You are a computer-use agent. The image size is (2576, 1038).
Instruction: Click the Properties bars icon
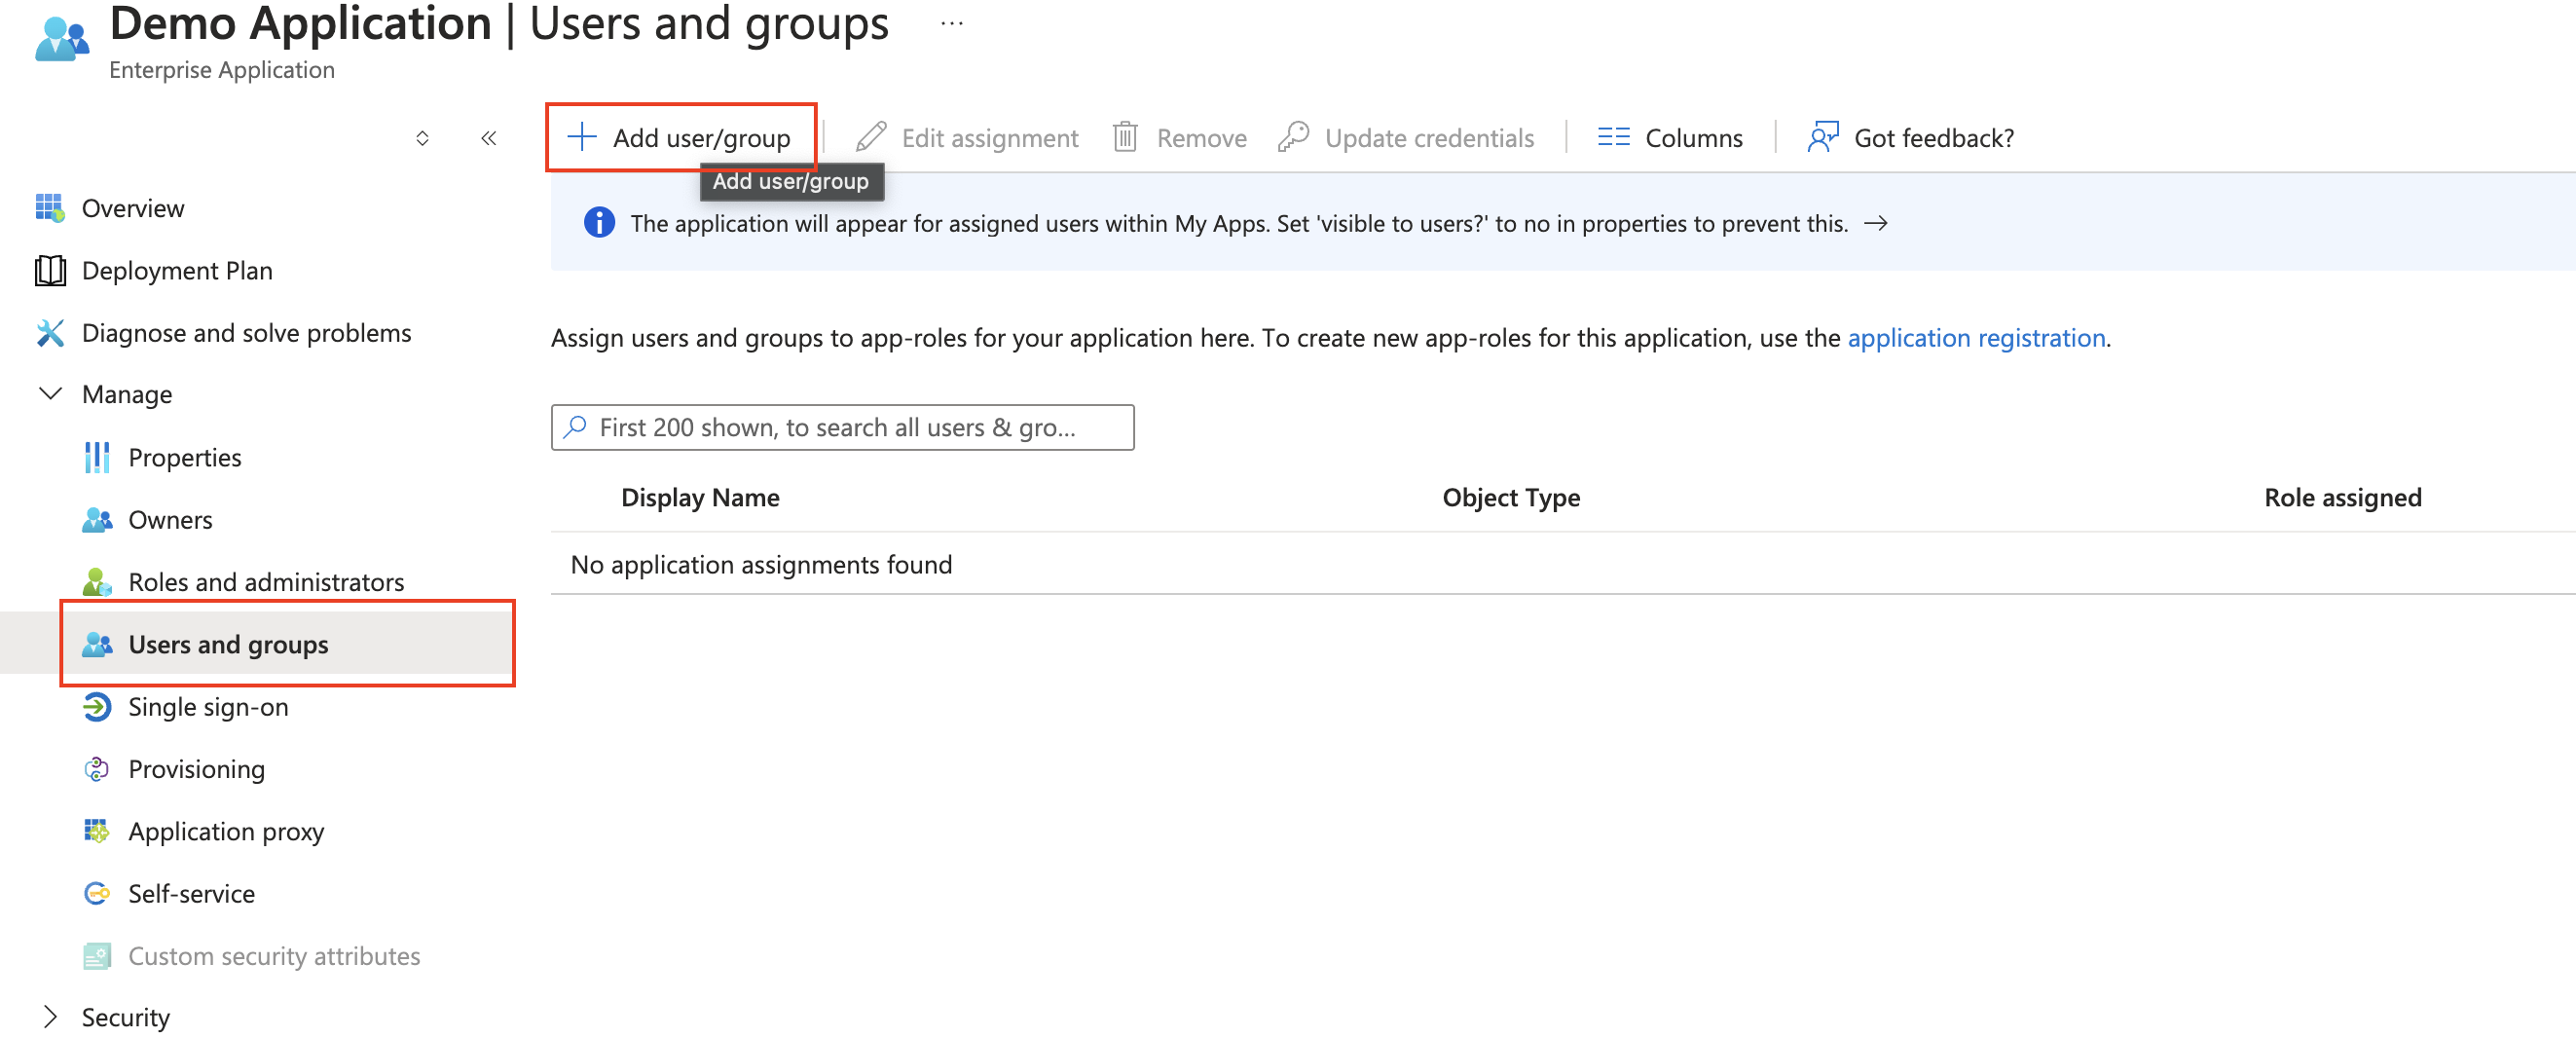[x=97, y=457]
